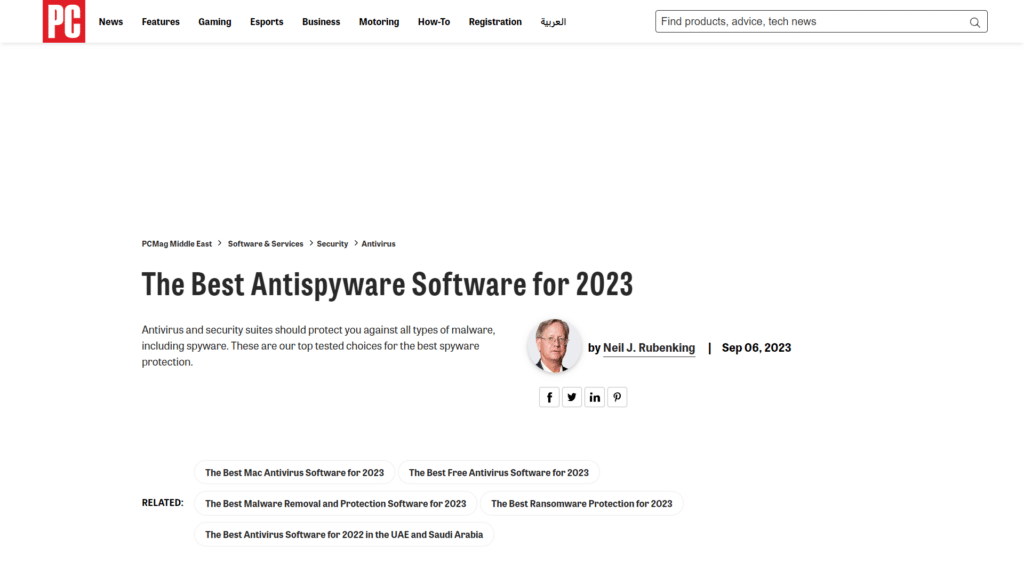Open the How-To section
The height and width of the screenshot is (562, 1024).
pyautogui.click(x=434, y=22)
